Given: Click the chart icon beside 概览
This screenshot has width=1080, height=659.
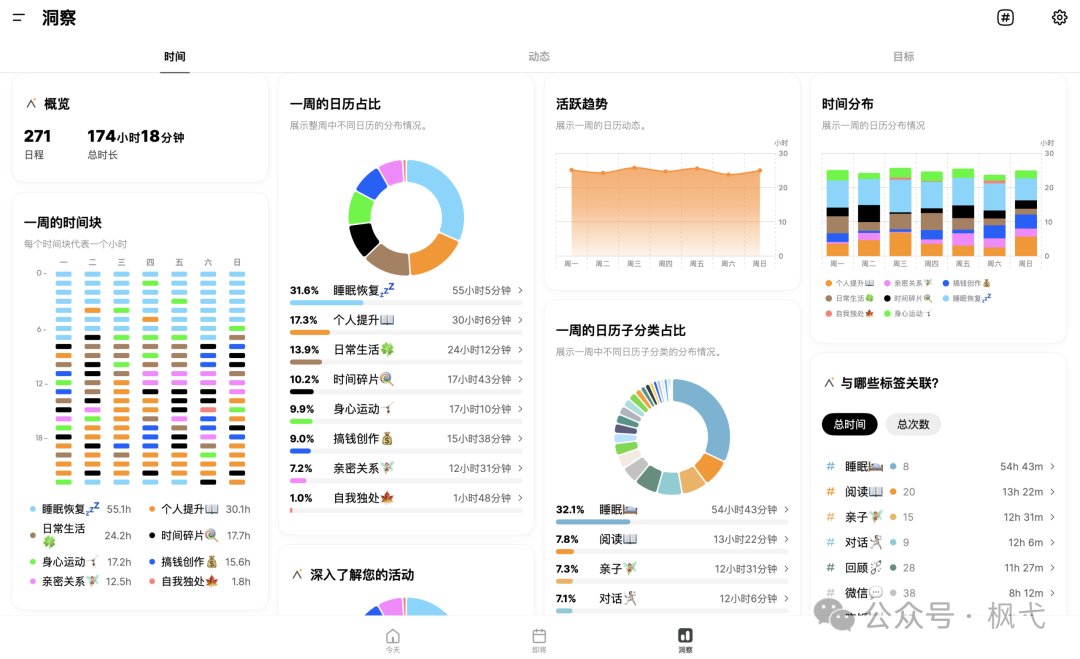Looking at the screenshot, I should [31, 103].
